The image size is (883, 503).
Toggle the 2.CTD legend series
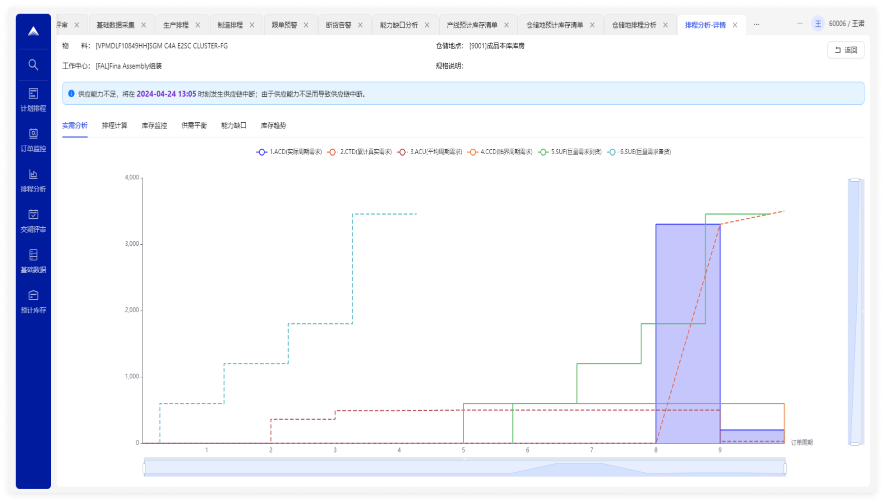[359, 152]
